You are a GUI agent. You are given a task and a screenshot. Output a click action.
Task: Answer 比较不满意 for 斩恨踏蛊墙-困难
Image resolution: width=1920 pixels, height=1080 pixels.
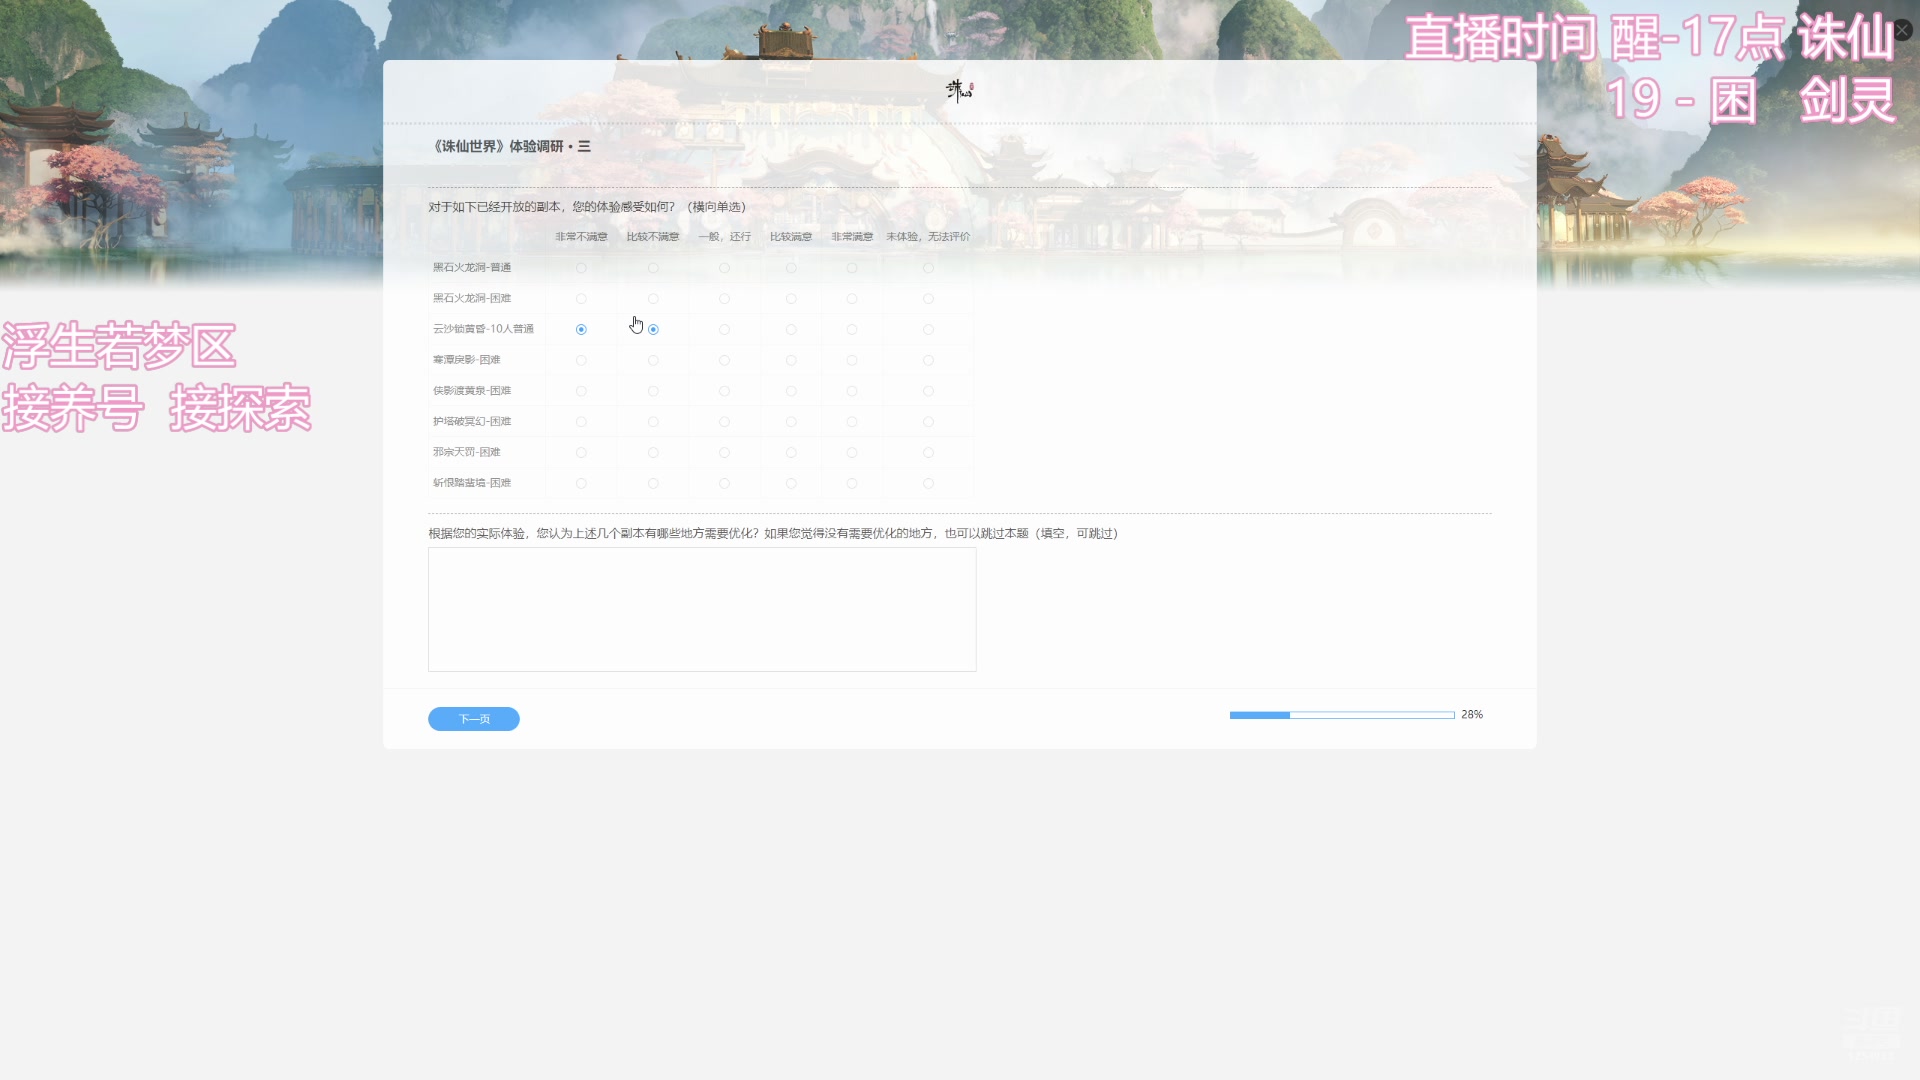pyautogui.click(x=653, y=483)
